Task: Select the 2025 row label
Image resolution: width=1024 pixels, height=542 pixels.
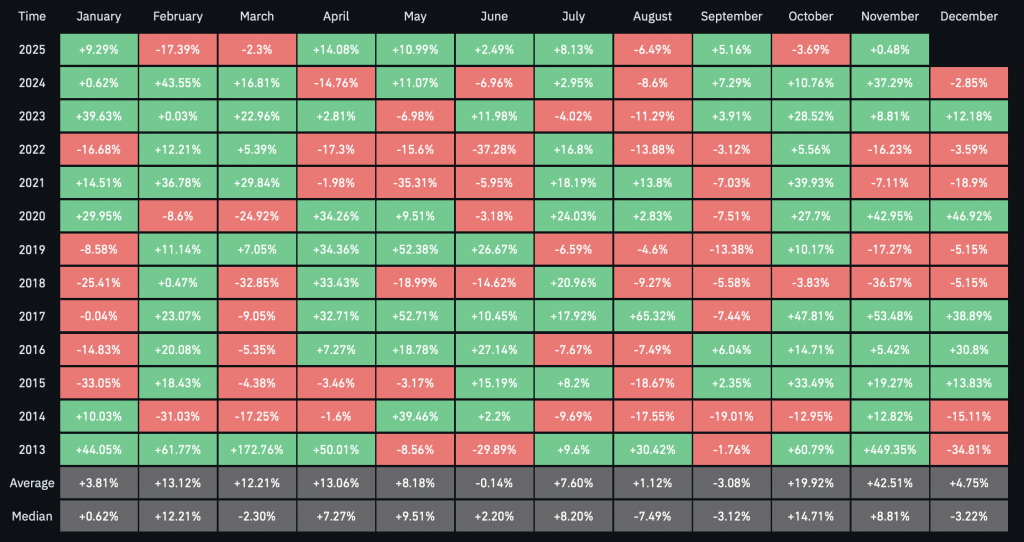Action: (29, 49)
